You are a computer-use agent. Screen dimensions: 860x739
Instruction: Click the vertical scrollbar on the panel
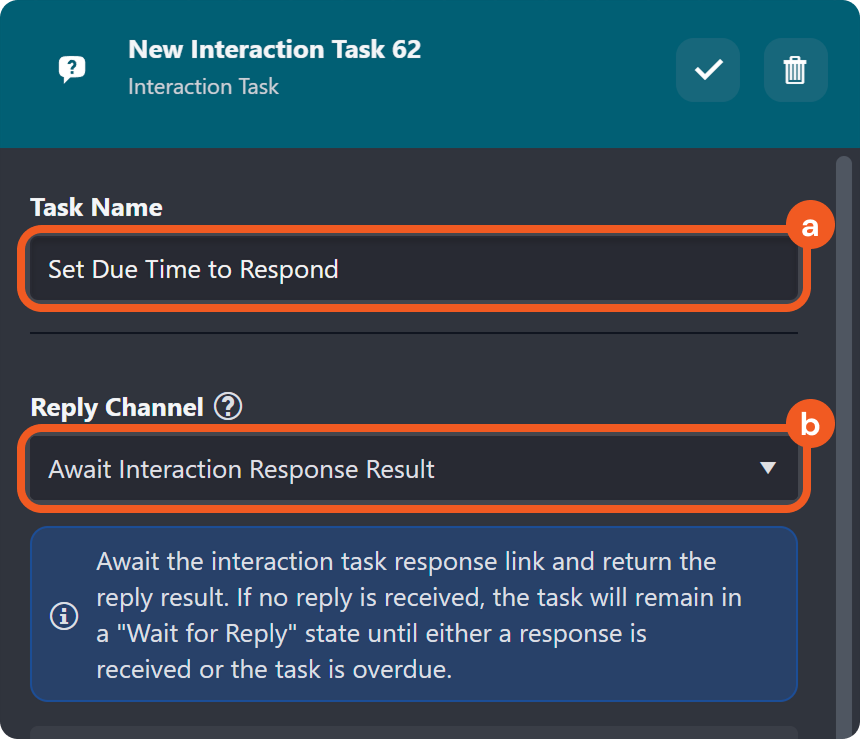tap(844, 440)
